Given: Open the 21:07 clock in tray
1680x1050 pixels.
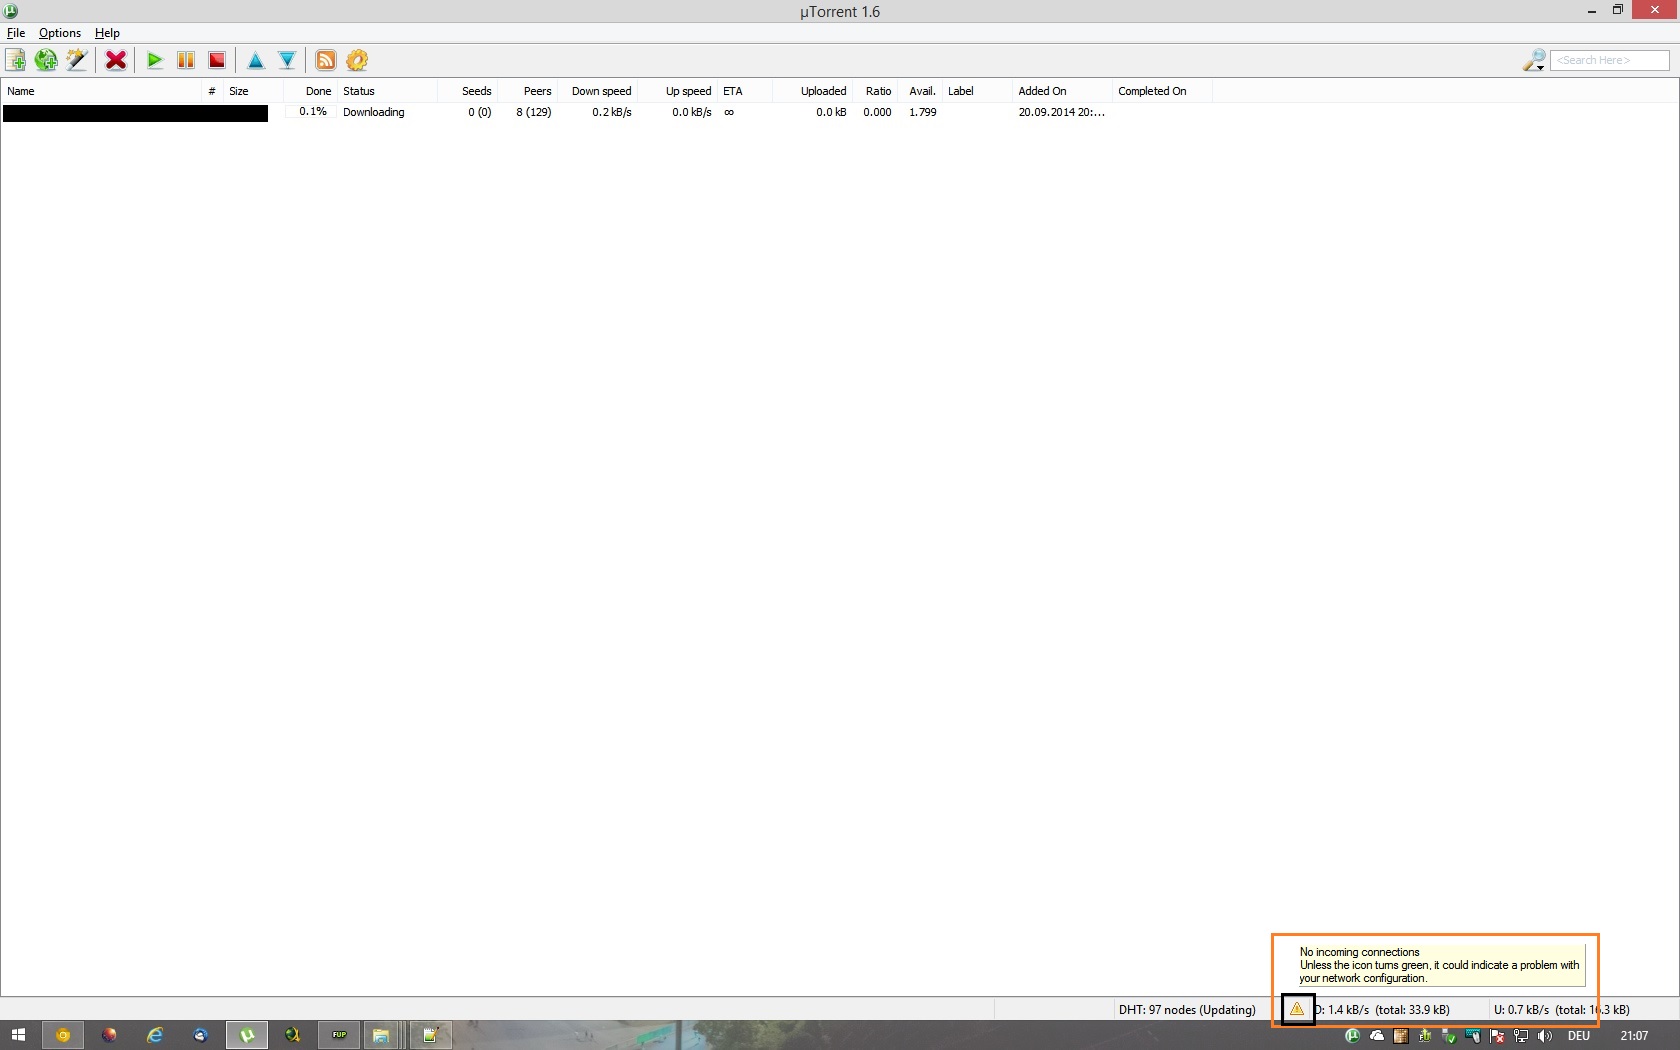Looking at the screenshot, I should tap(1634, 1036).
